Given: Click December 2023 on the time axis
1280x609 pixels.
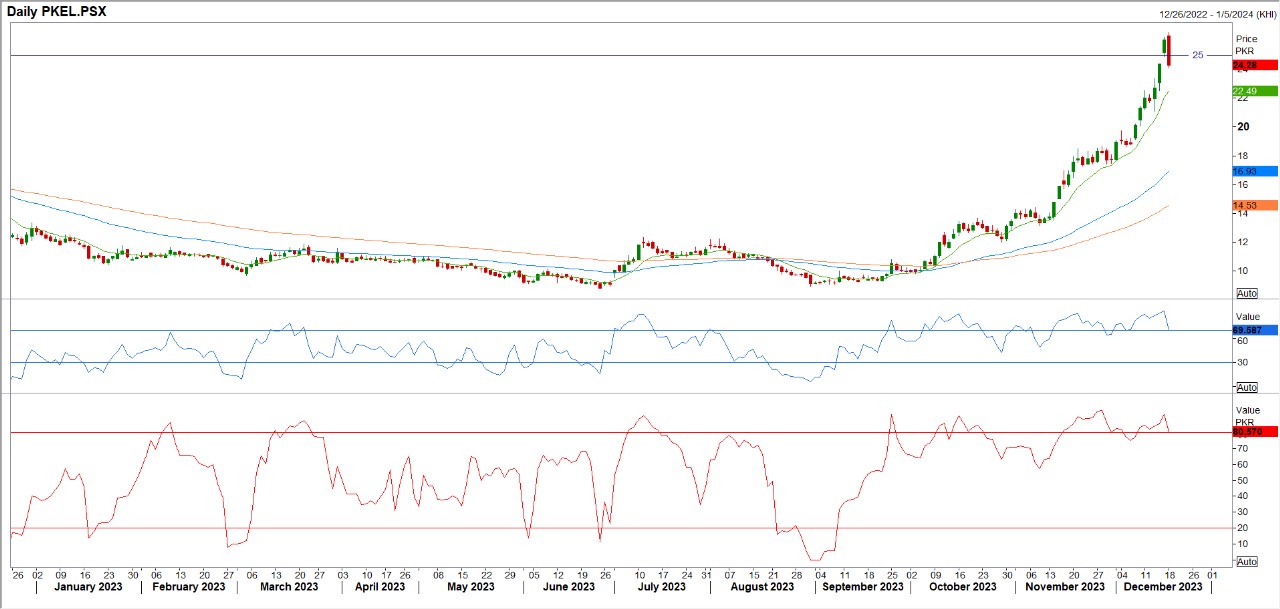Looking at the screenshot, I should point(1160,587).
